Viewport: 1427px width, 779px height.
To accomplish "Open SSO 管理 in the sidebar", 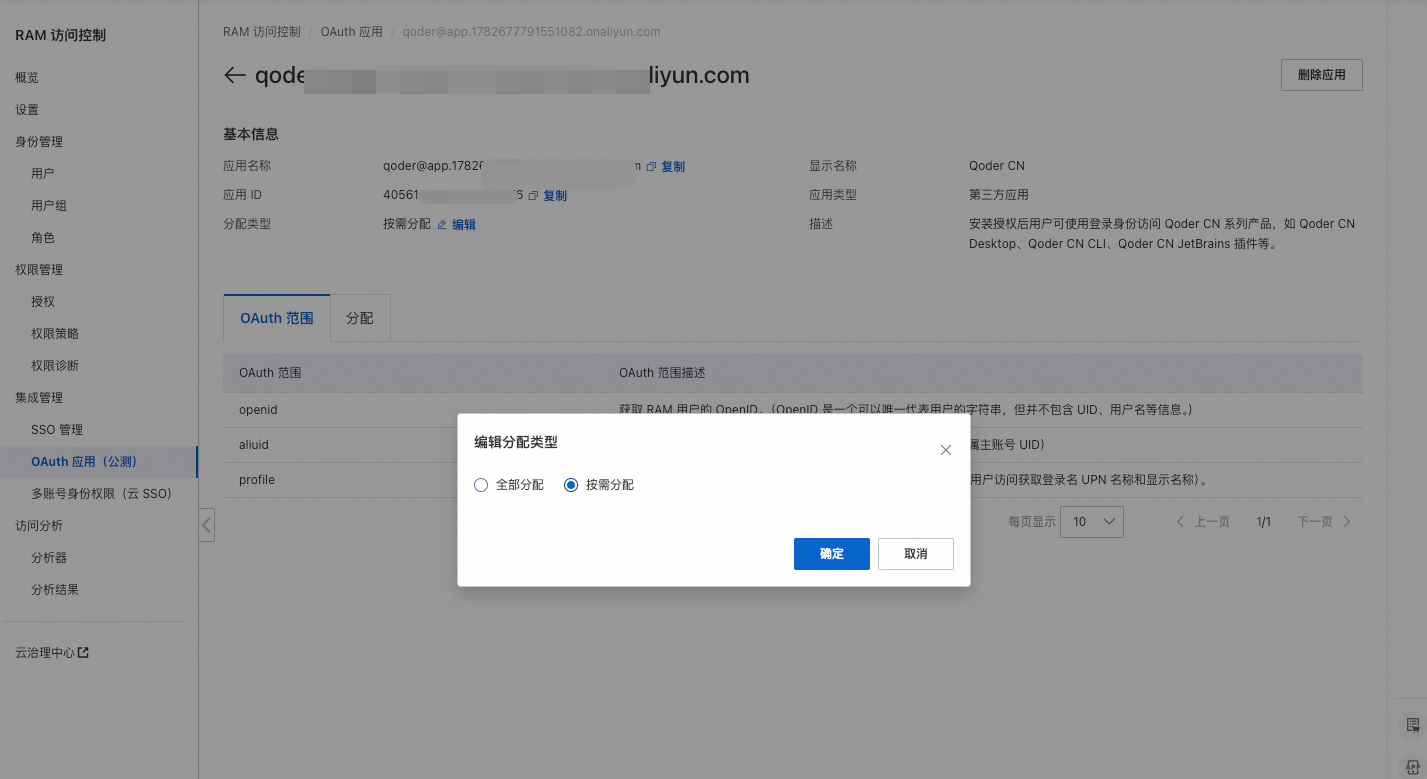I will click(57, 430).
